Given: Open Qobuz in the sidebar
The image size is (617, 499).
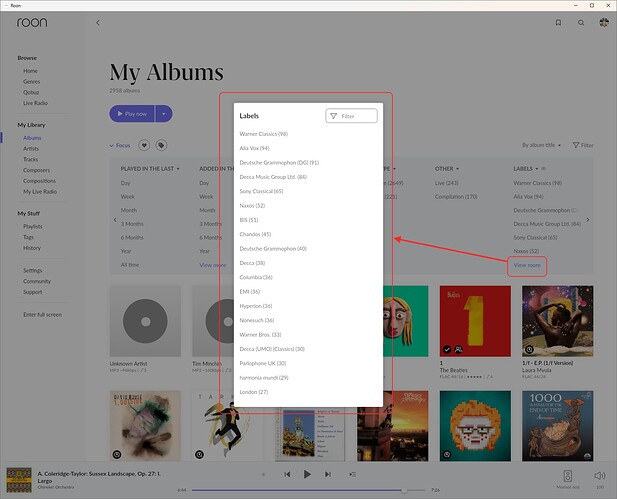Looking at the screenshot, I should [31, 92].
